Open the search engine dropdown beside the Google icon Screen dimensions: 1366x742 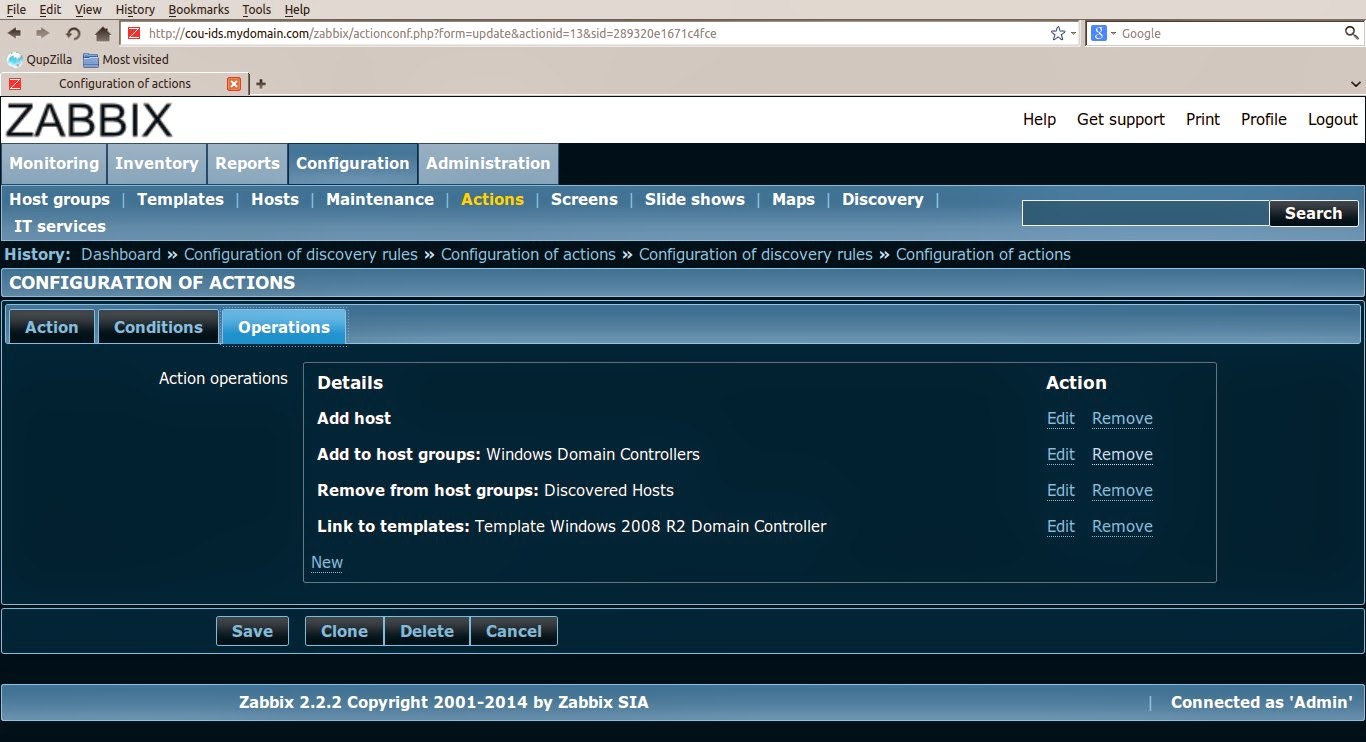coord(1113,32)
